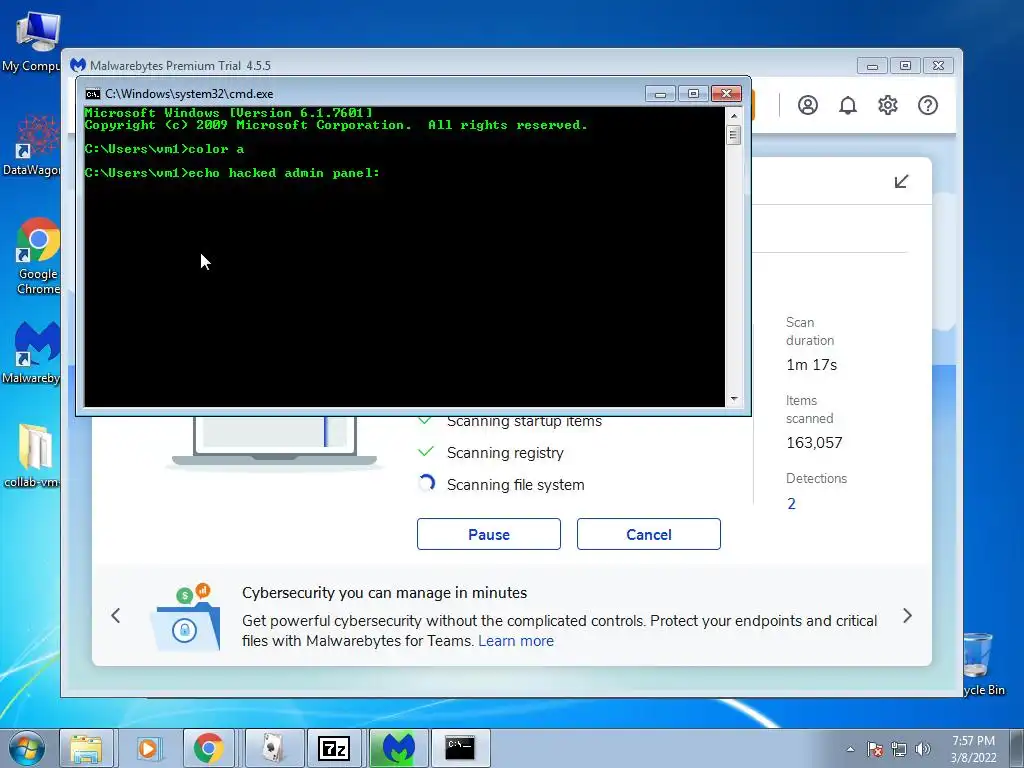Minimize the cmd.exe window
The image size is (1024, 768).
(x=660, y=94)
